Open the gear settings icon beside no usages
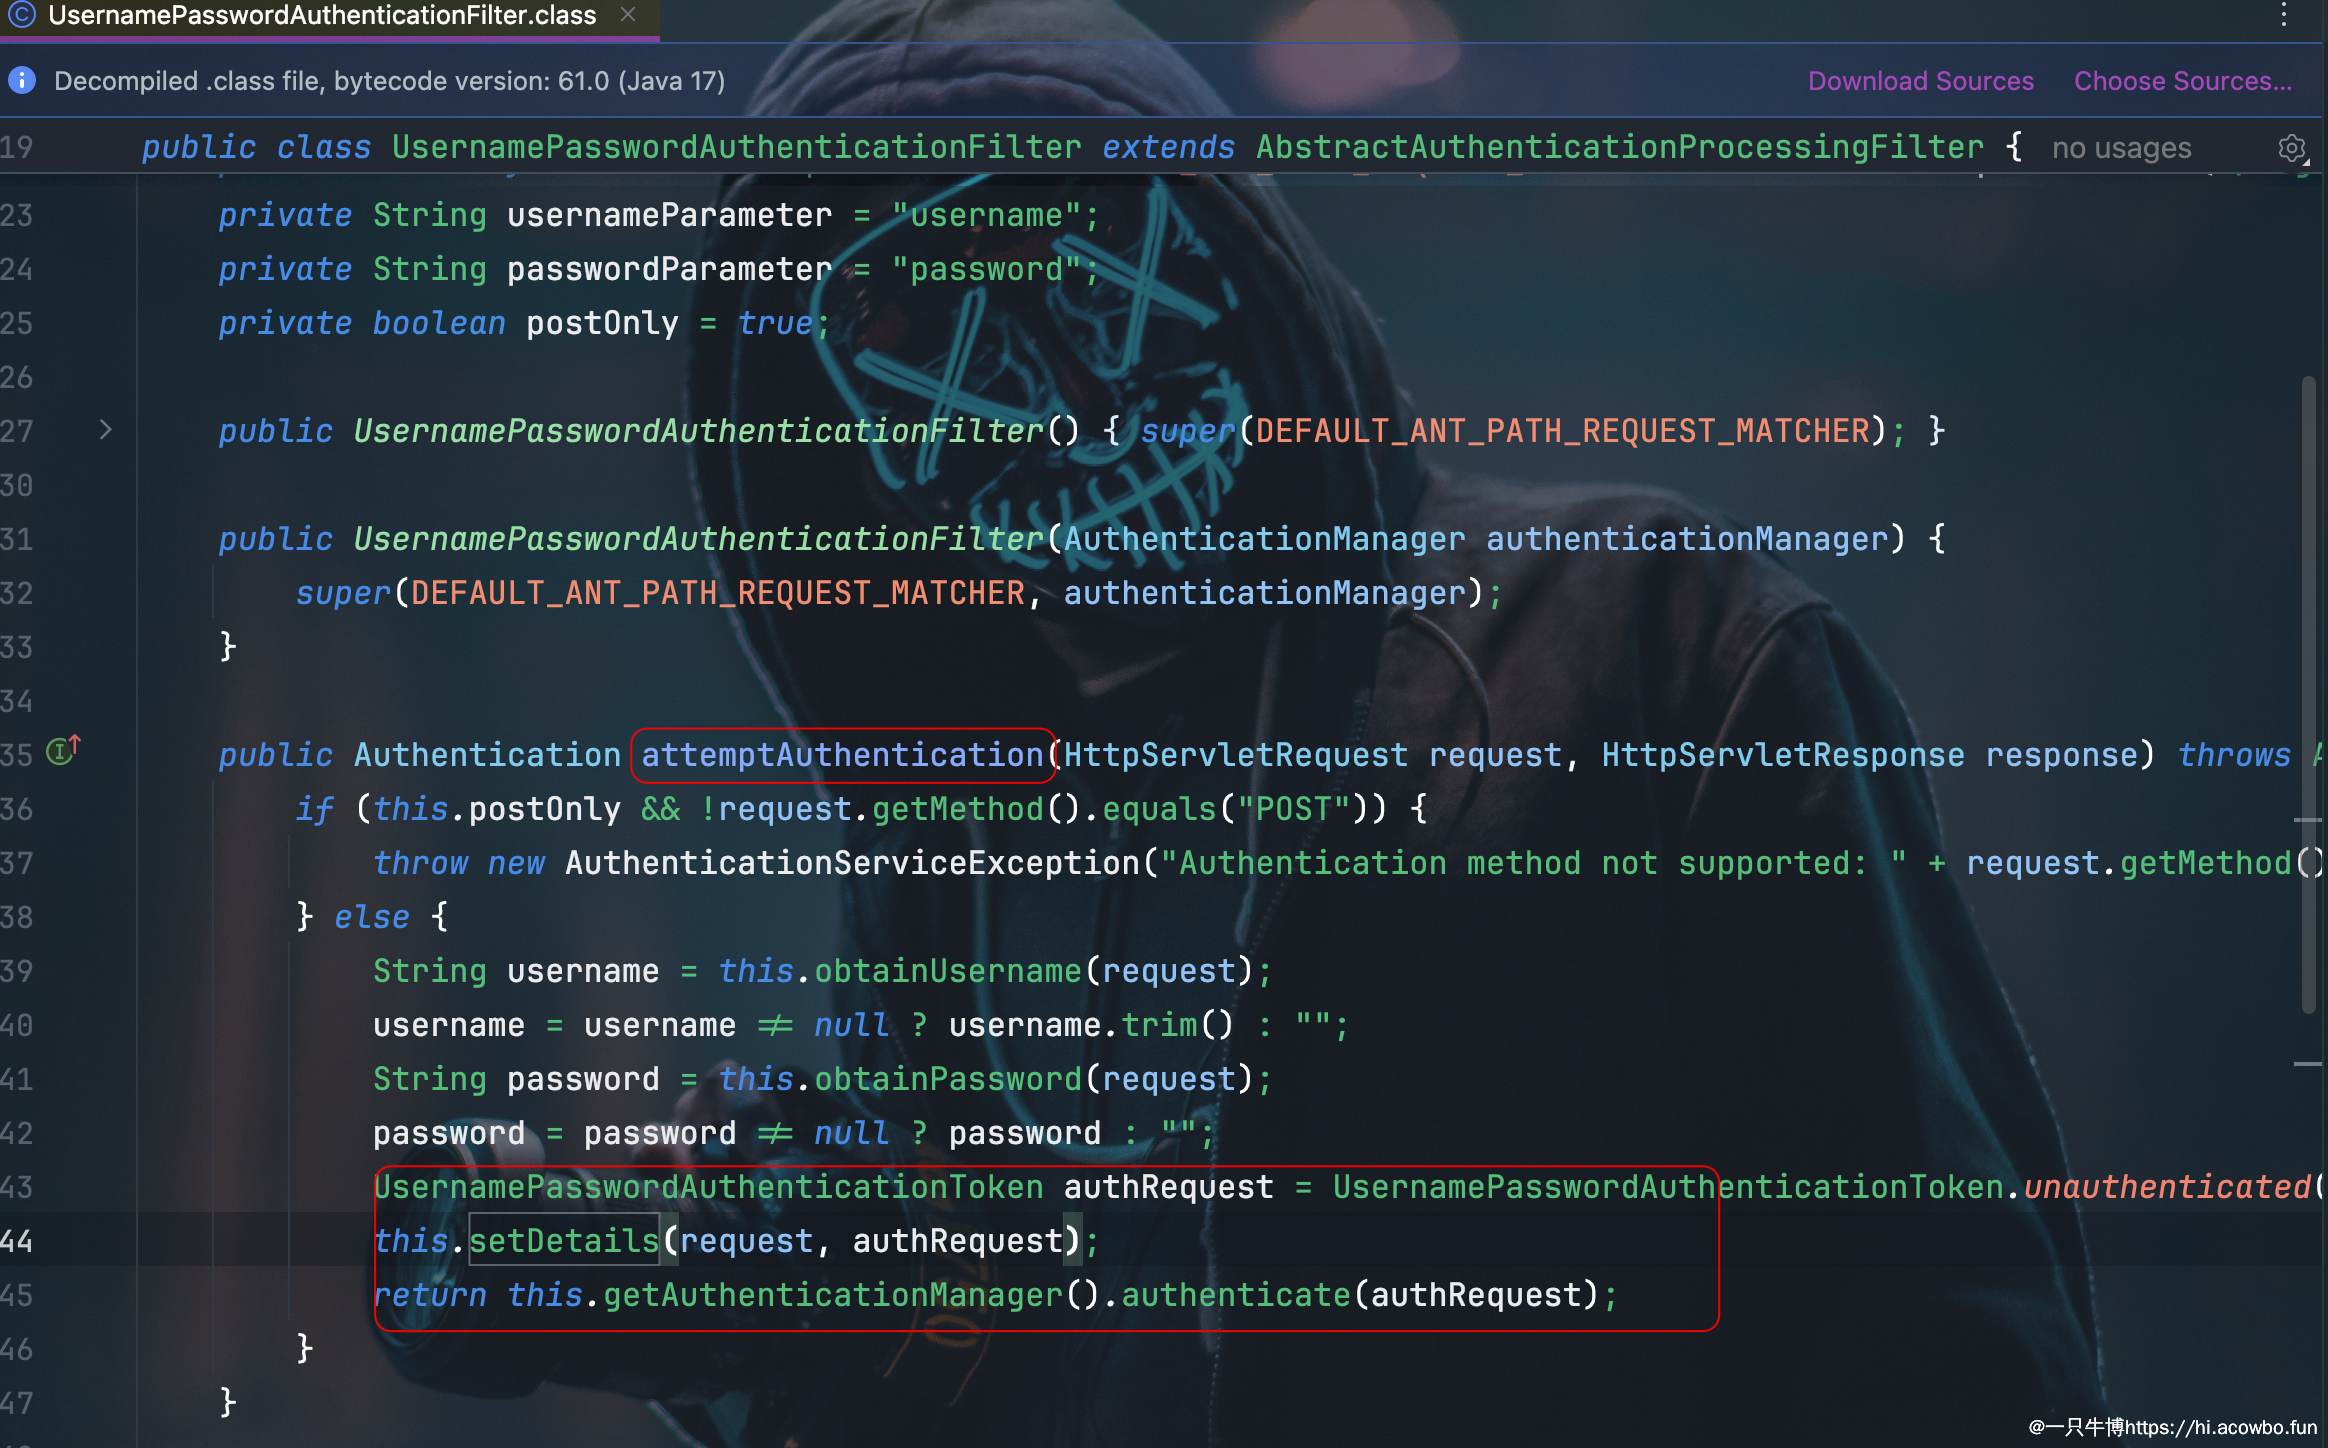The image size is (2328, 1448). [x=2292, y=149]
